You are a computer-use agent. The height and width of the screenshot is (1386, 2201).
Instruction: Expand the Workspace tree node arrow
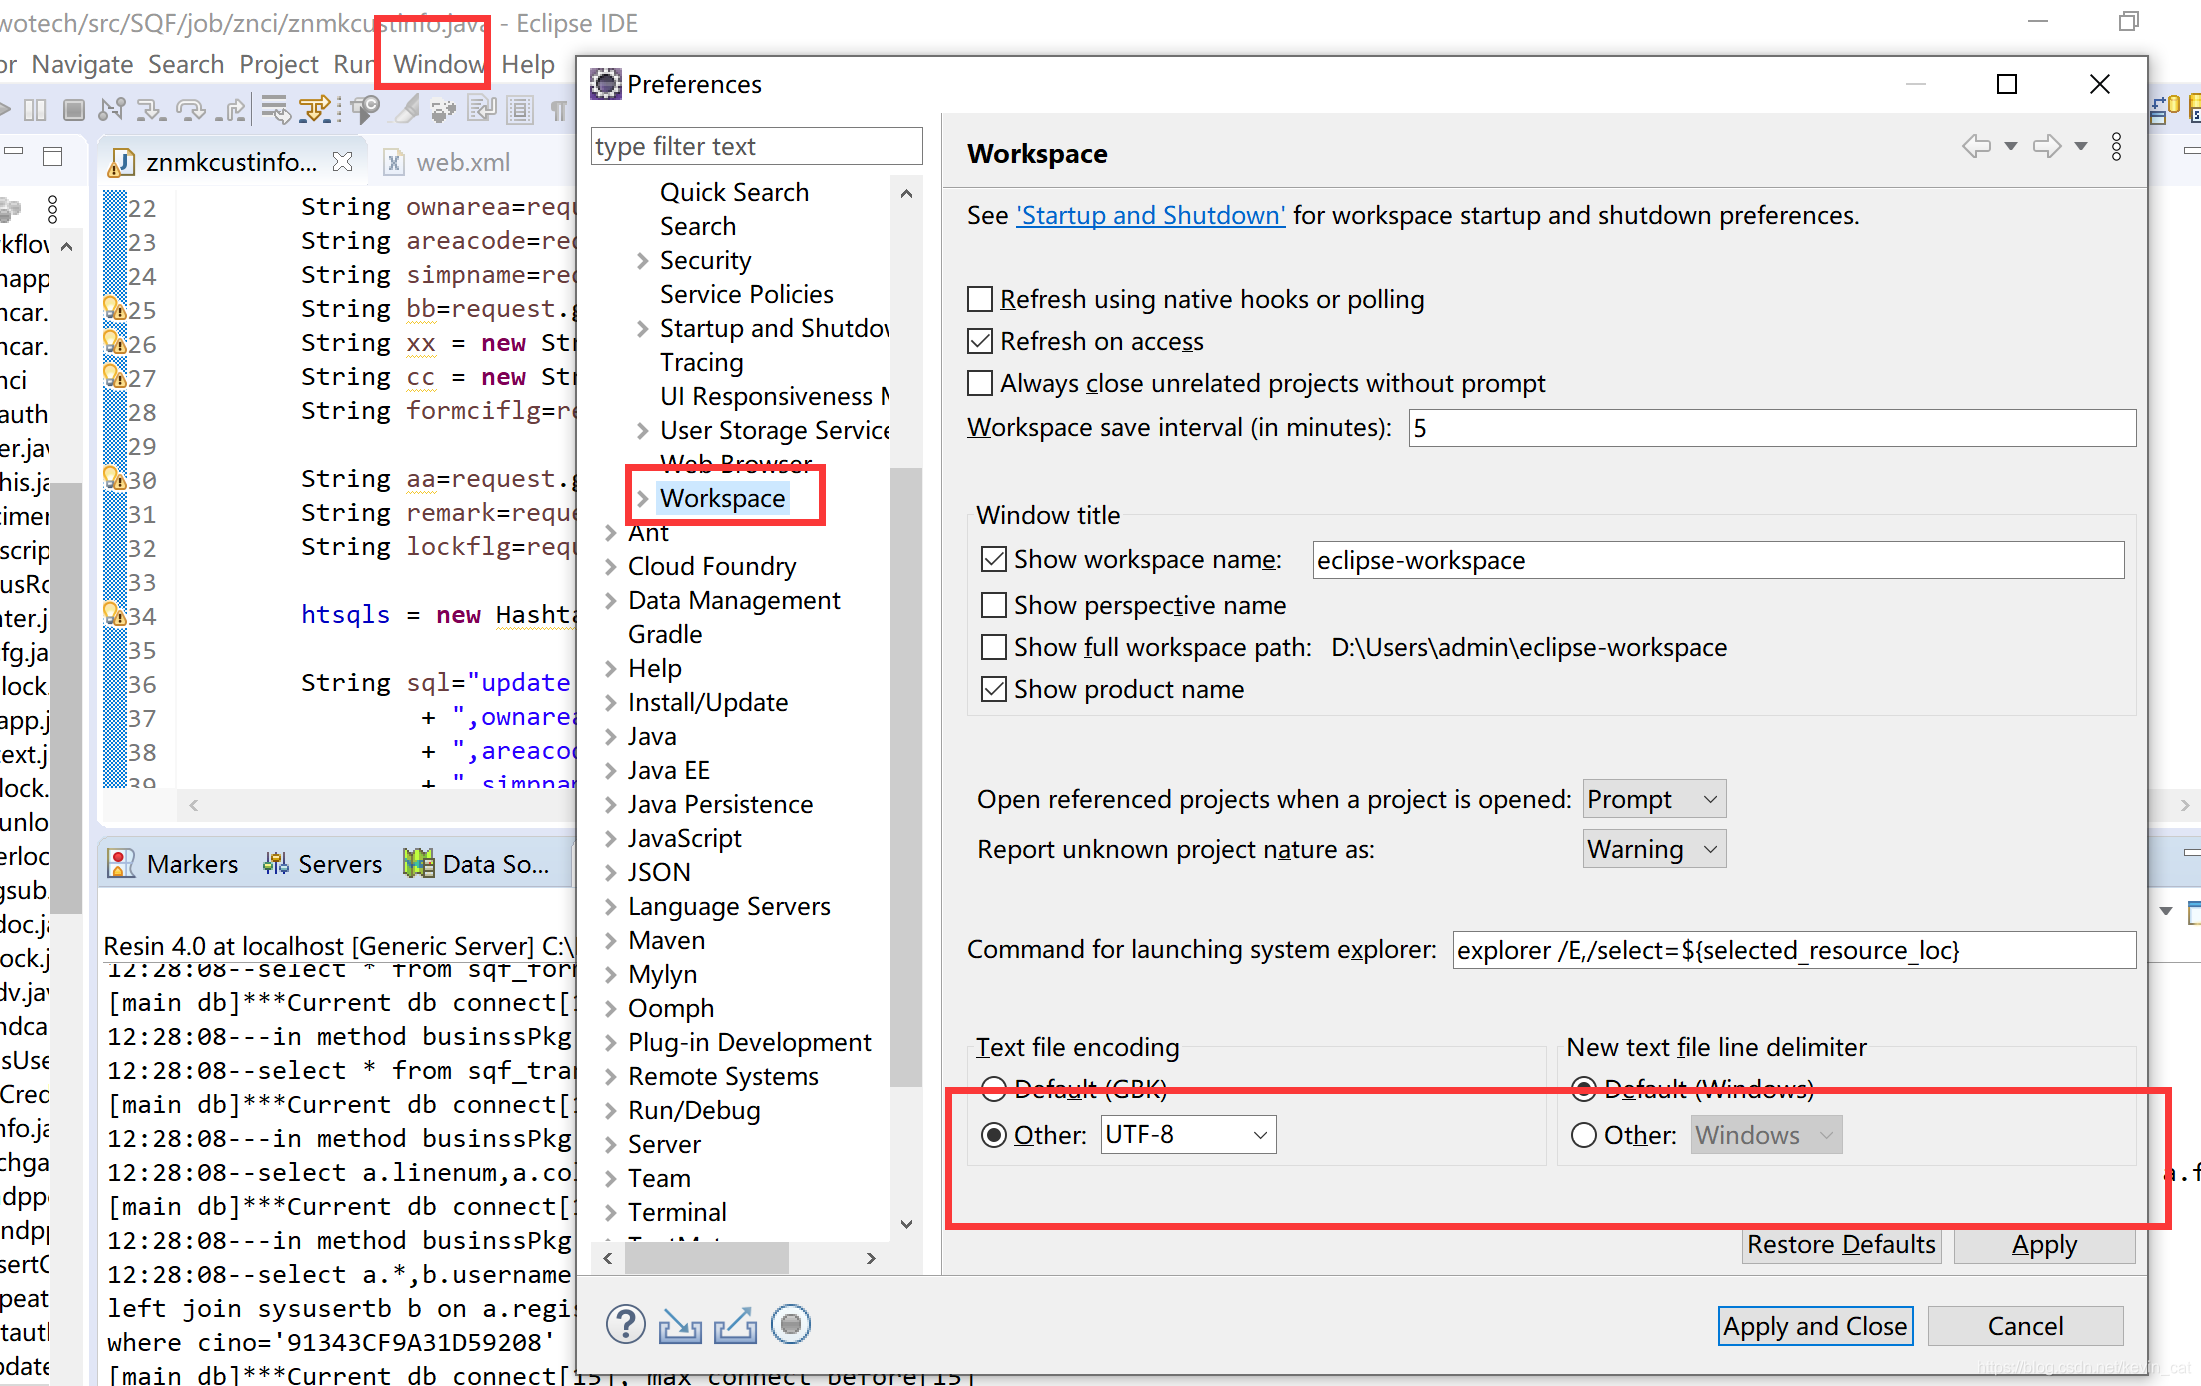coord(643,498)
